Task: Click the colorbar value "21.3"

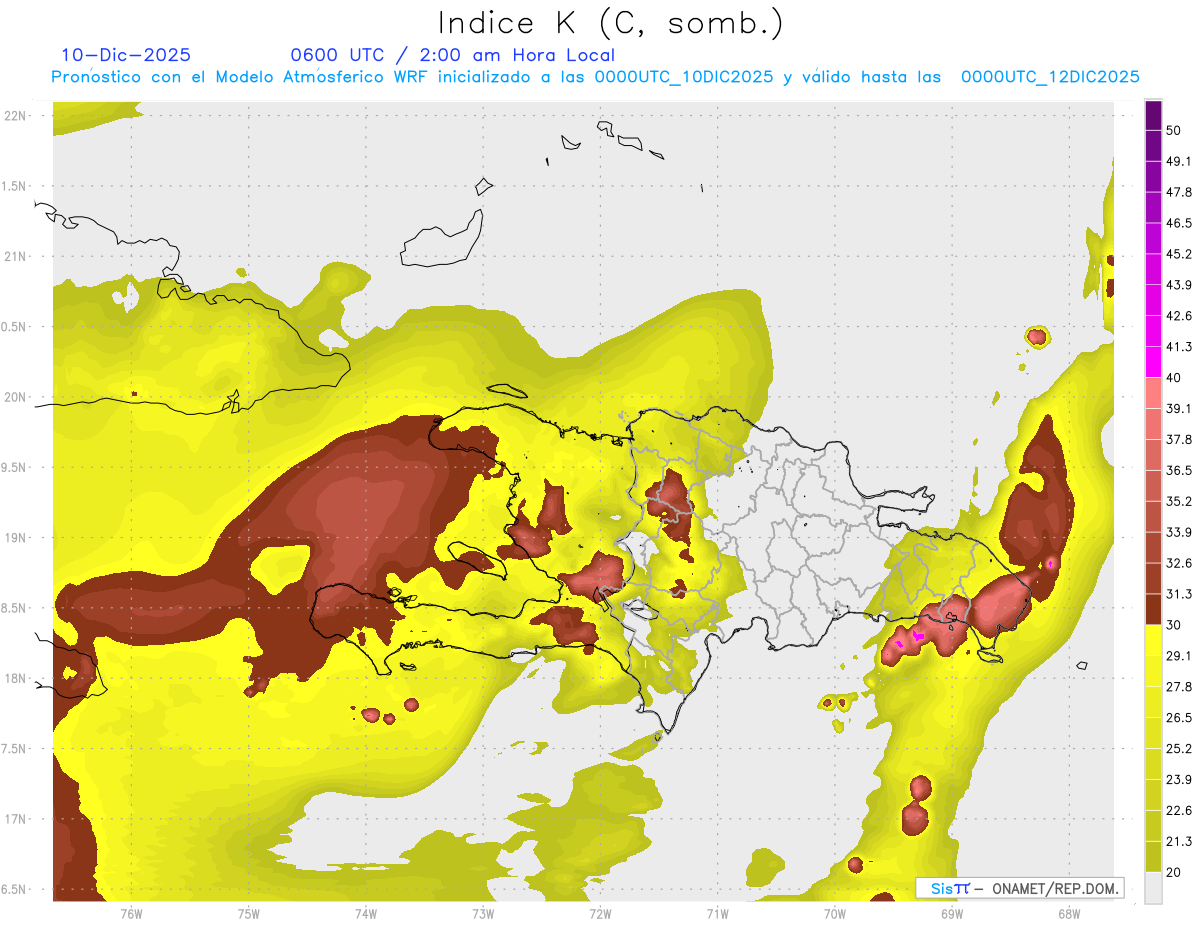Action: (x=1179, y=843)
